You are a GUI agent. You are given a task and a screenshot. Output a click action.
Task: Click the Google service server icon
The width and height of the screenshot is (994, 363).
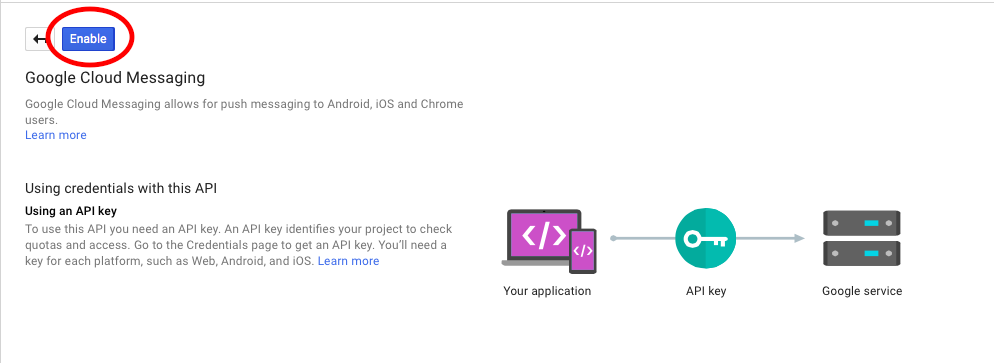[x=862, y=239]
